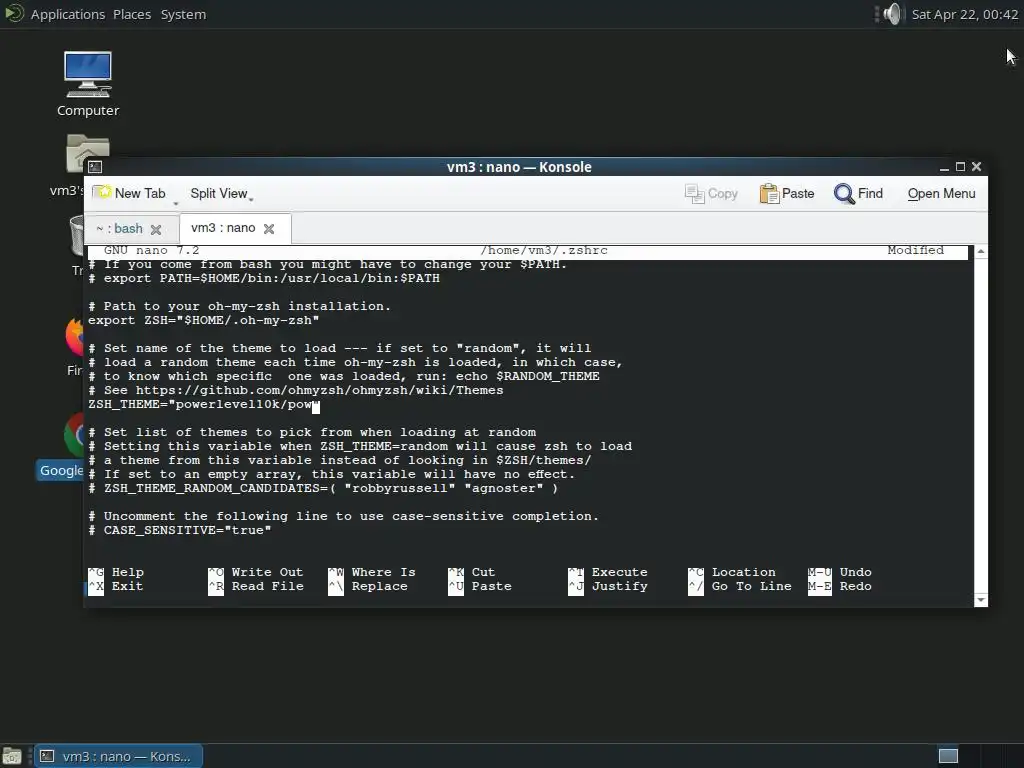Click the show desktop icon in bottom panel
The height and width of the screenshot is (768, 1024).
point(12,756)
